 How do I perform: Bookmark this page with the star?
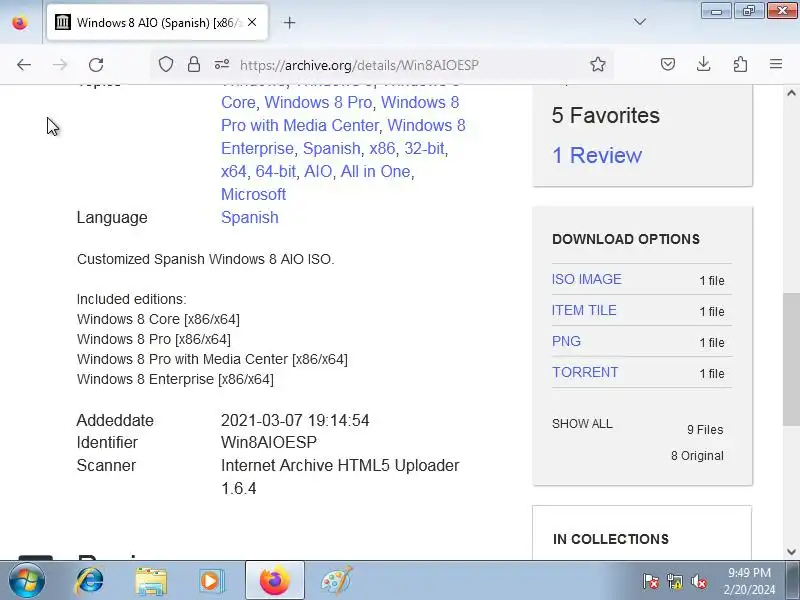point(597,64)
